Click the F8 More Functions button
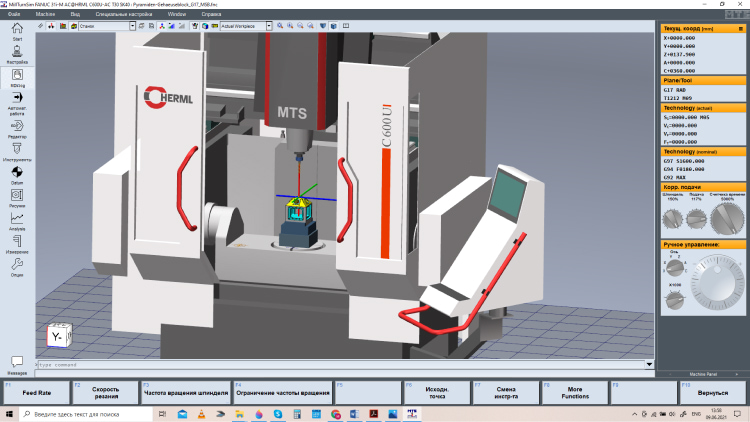 [575, 392]
